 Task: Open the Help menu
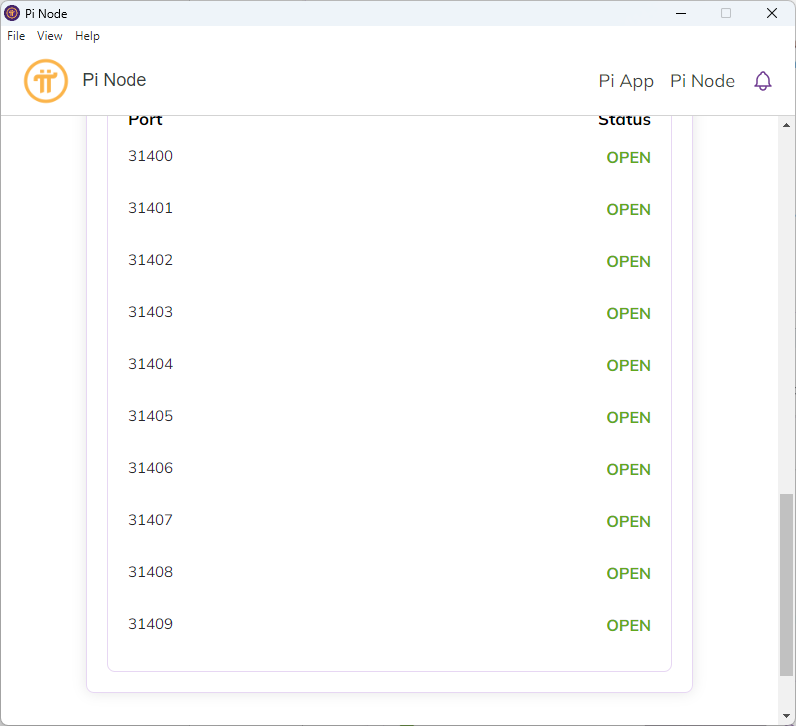[x=87, y=36]
